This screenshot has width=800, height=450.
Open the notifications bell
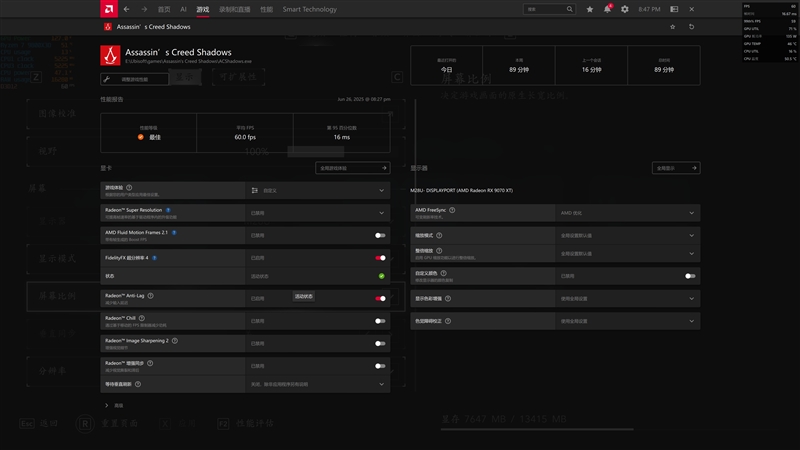tap(607, 9)
